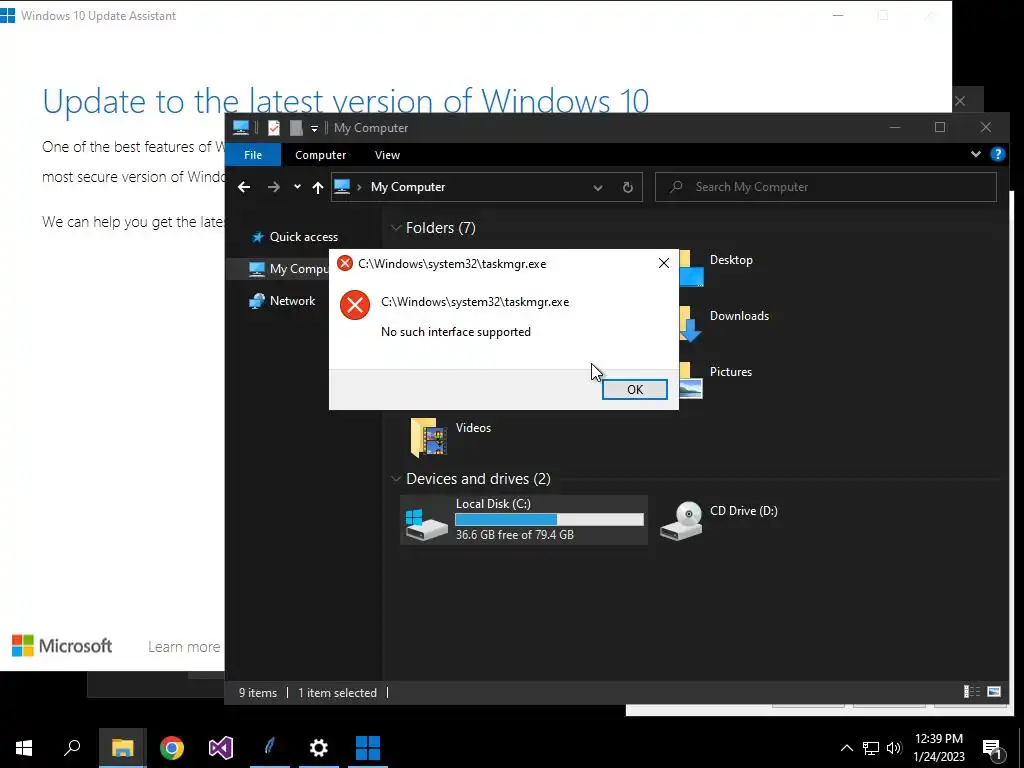This screenshot has height=768, width=1024.
Task: Click the Local Disk usage bar
Action: [549, 520]
